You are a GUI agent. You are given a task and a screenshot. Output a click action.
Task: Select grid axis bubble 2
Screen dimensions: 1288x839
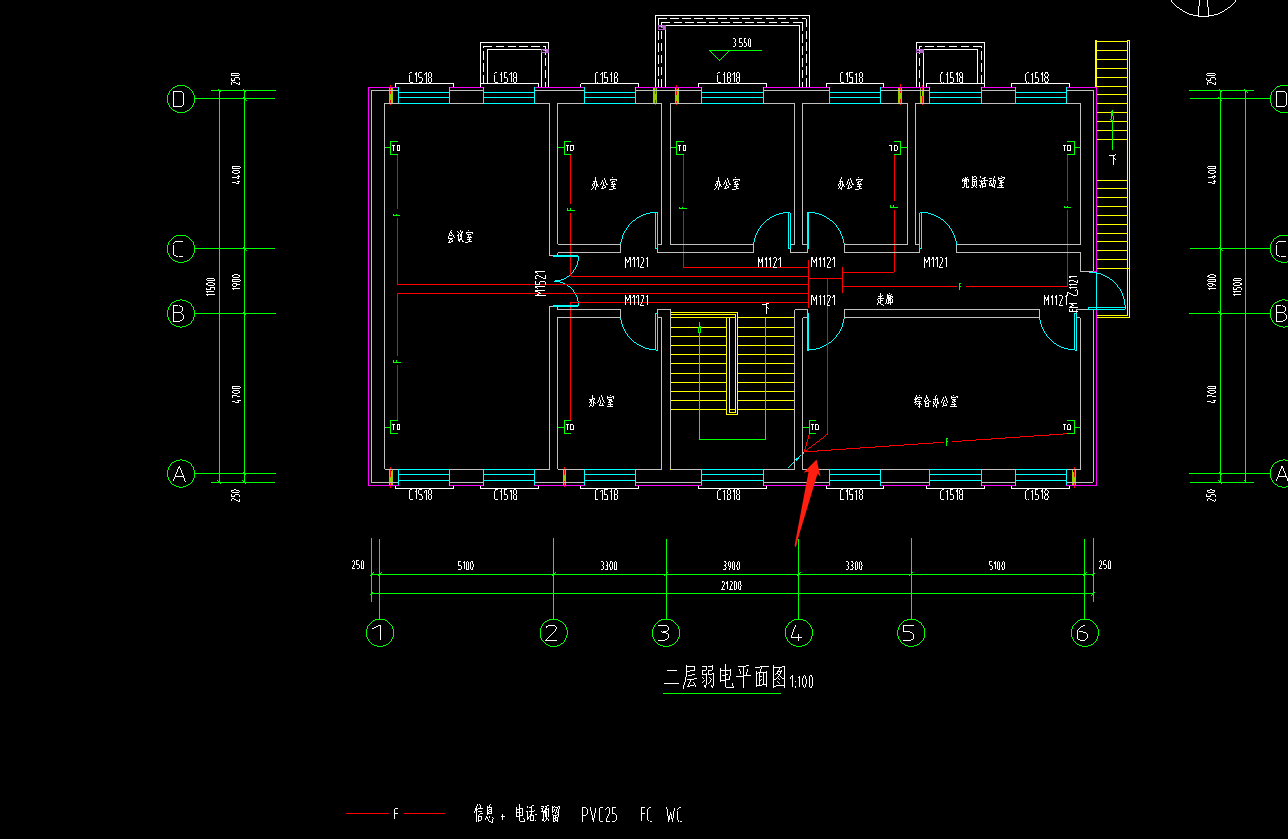553,632
